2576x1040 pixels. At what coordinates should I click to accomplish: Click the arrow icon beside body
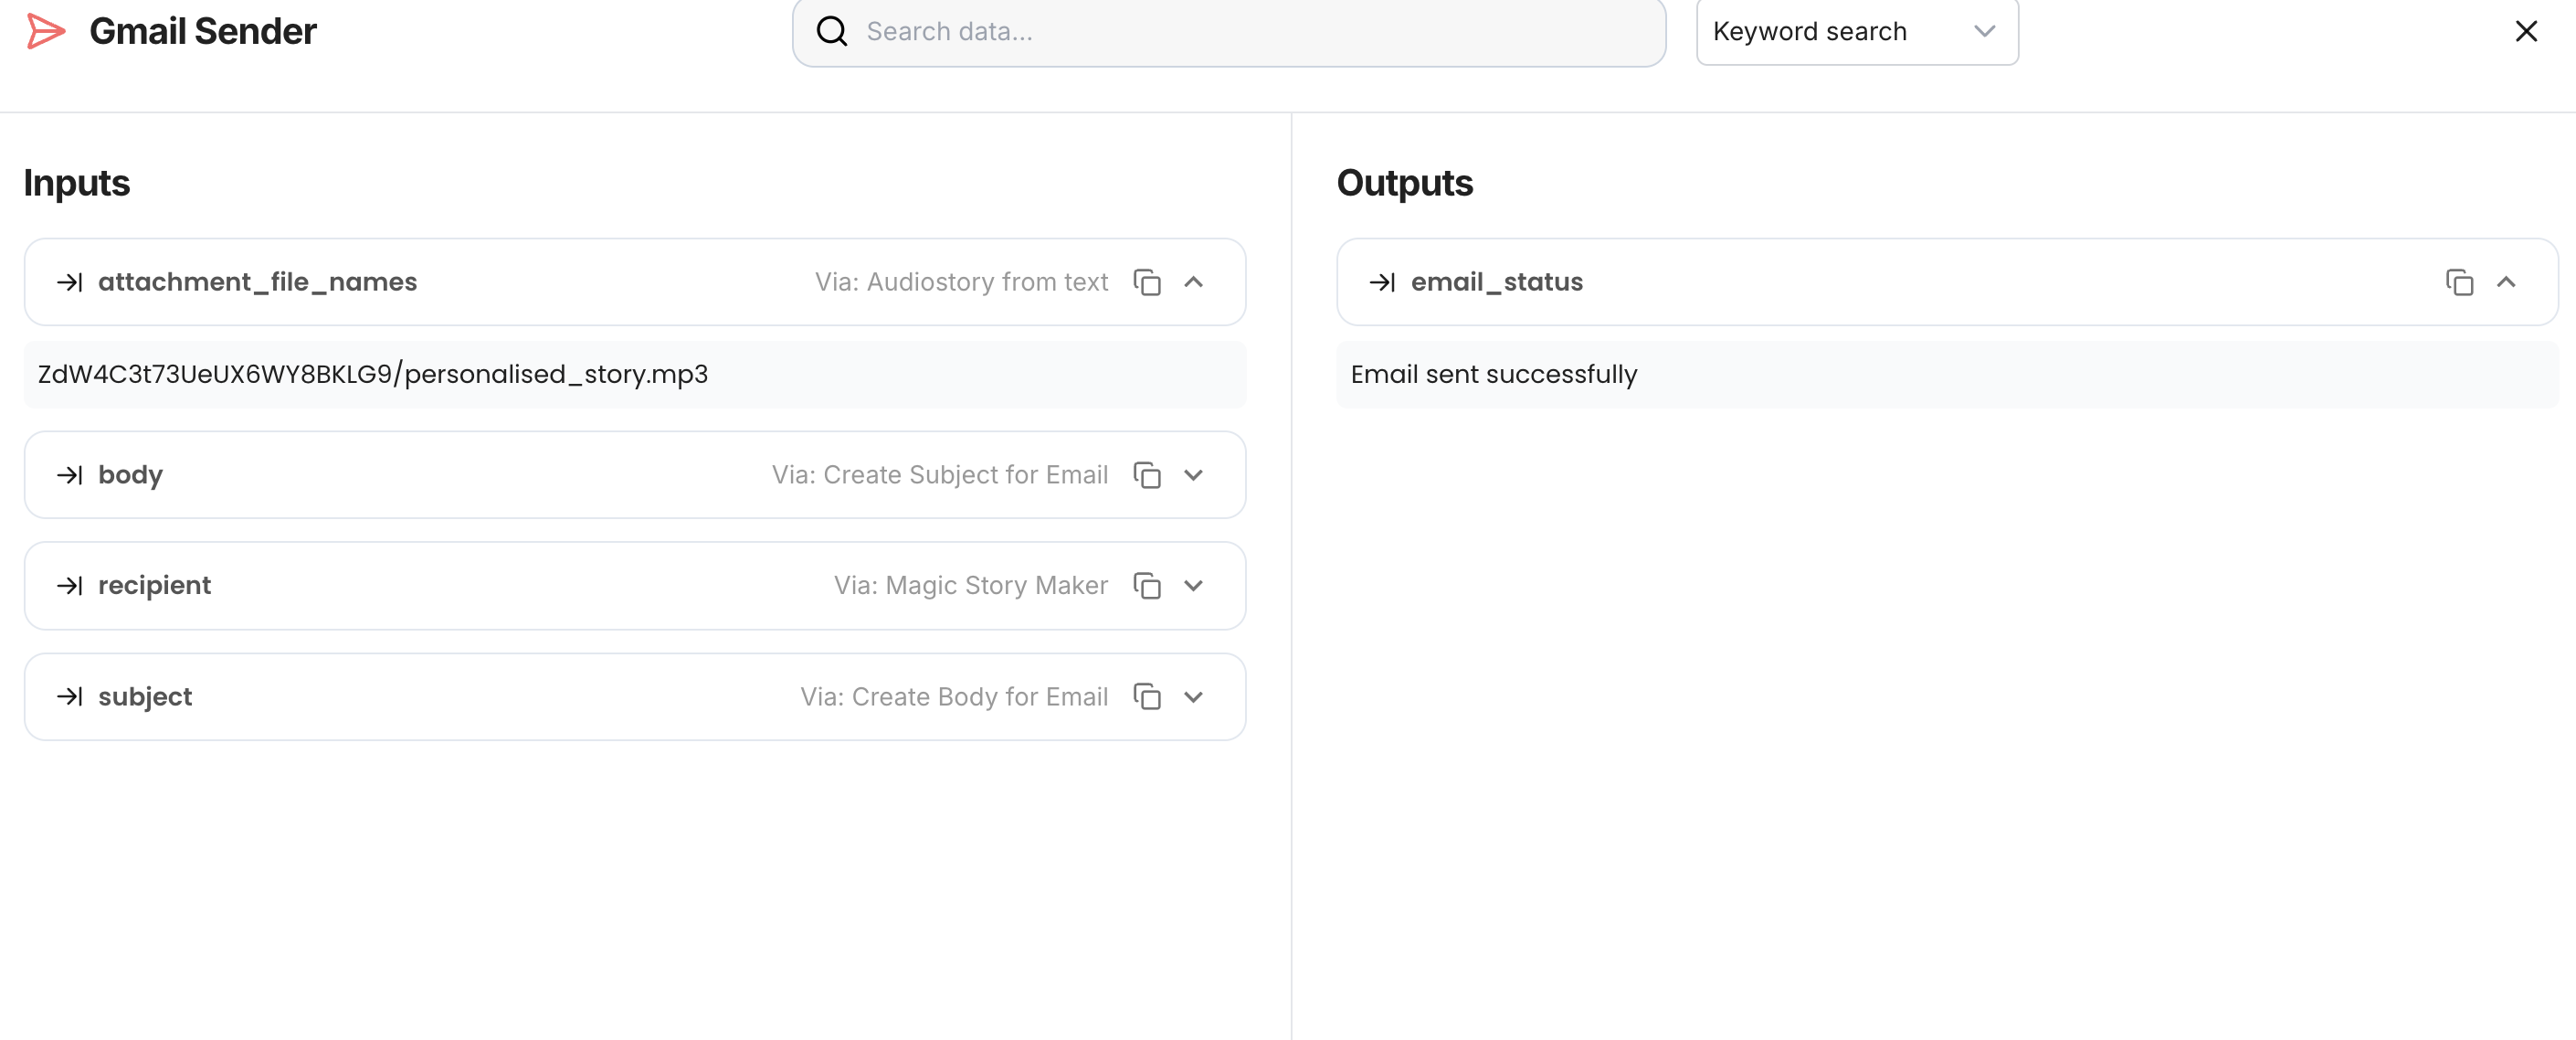coord(70,475)
